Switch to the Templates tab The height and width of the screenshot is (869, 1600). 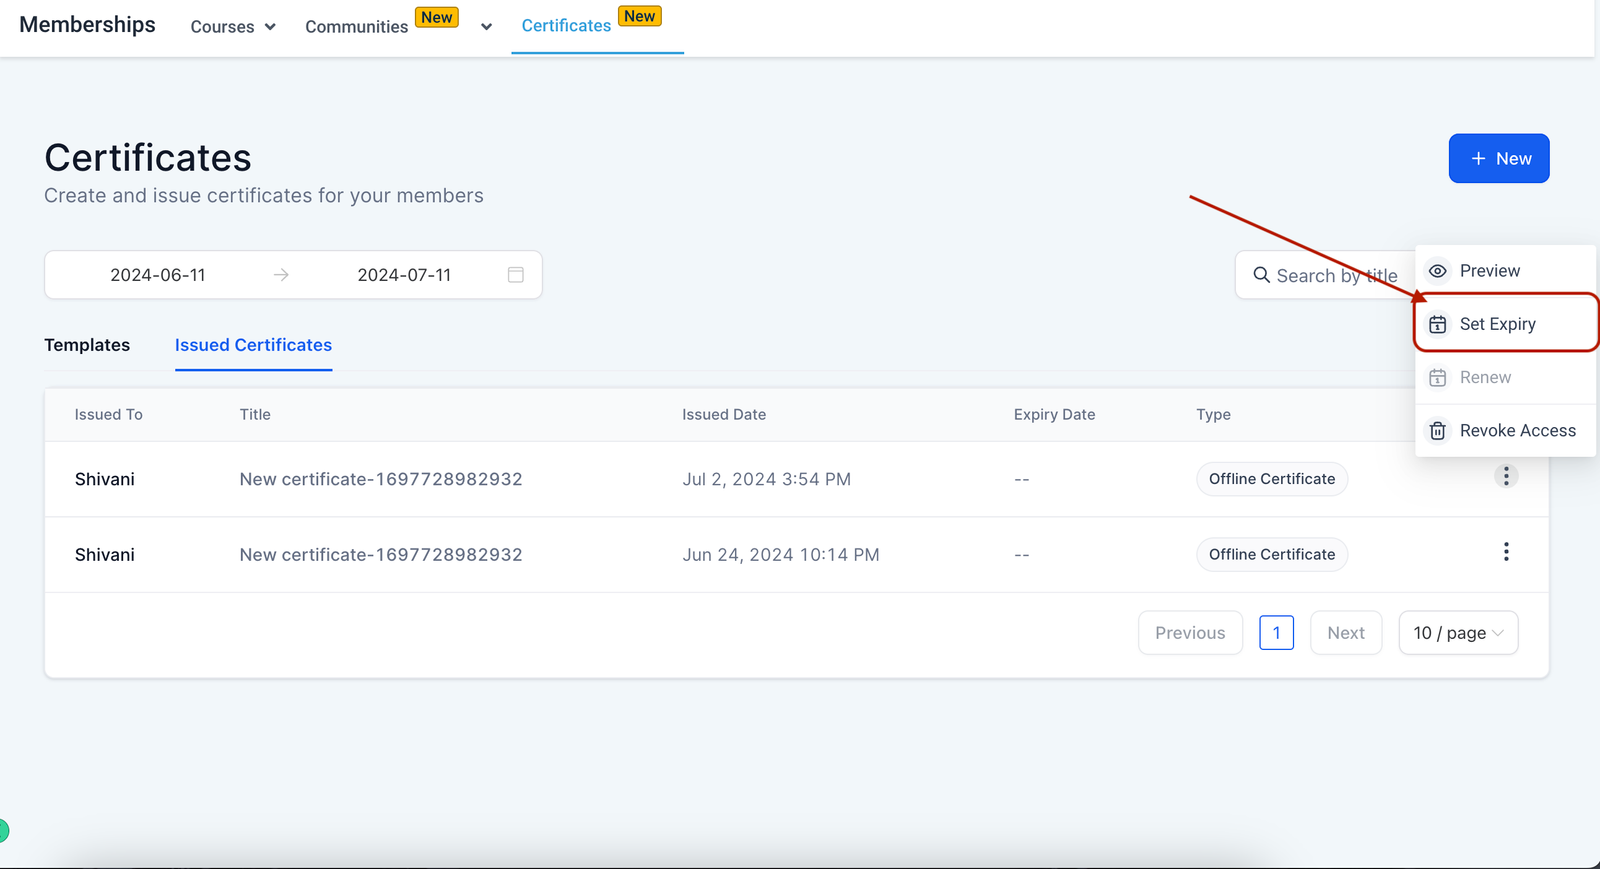click(x=87, y=345)
